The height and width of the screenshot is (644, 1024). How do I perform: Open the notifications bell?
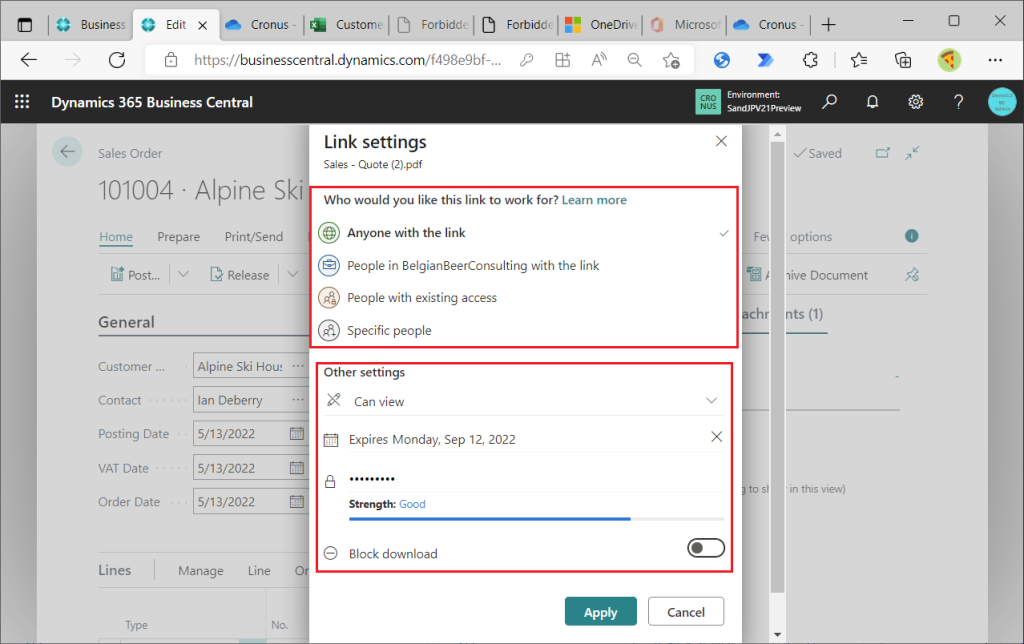pos(872,102)
